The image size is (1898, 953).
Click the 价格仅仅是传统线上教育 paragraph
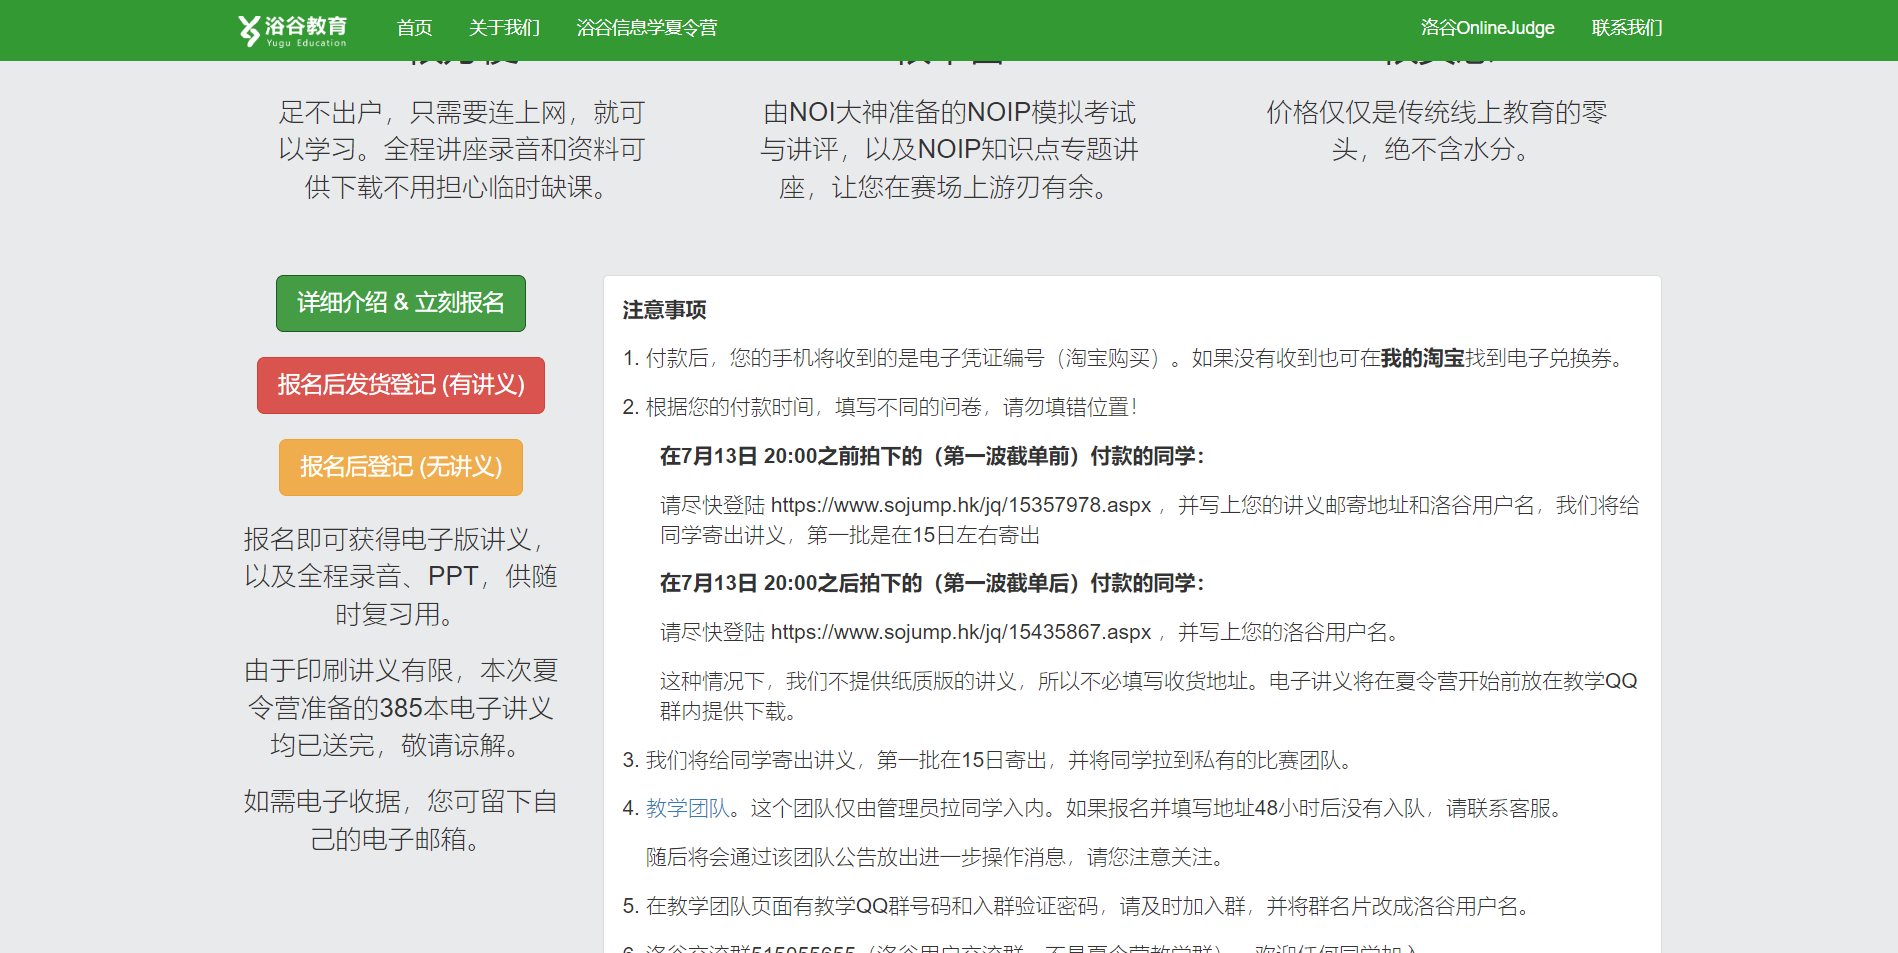pyautogui.click(x=1435, y=131)
